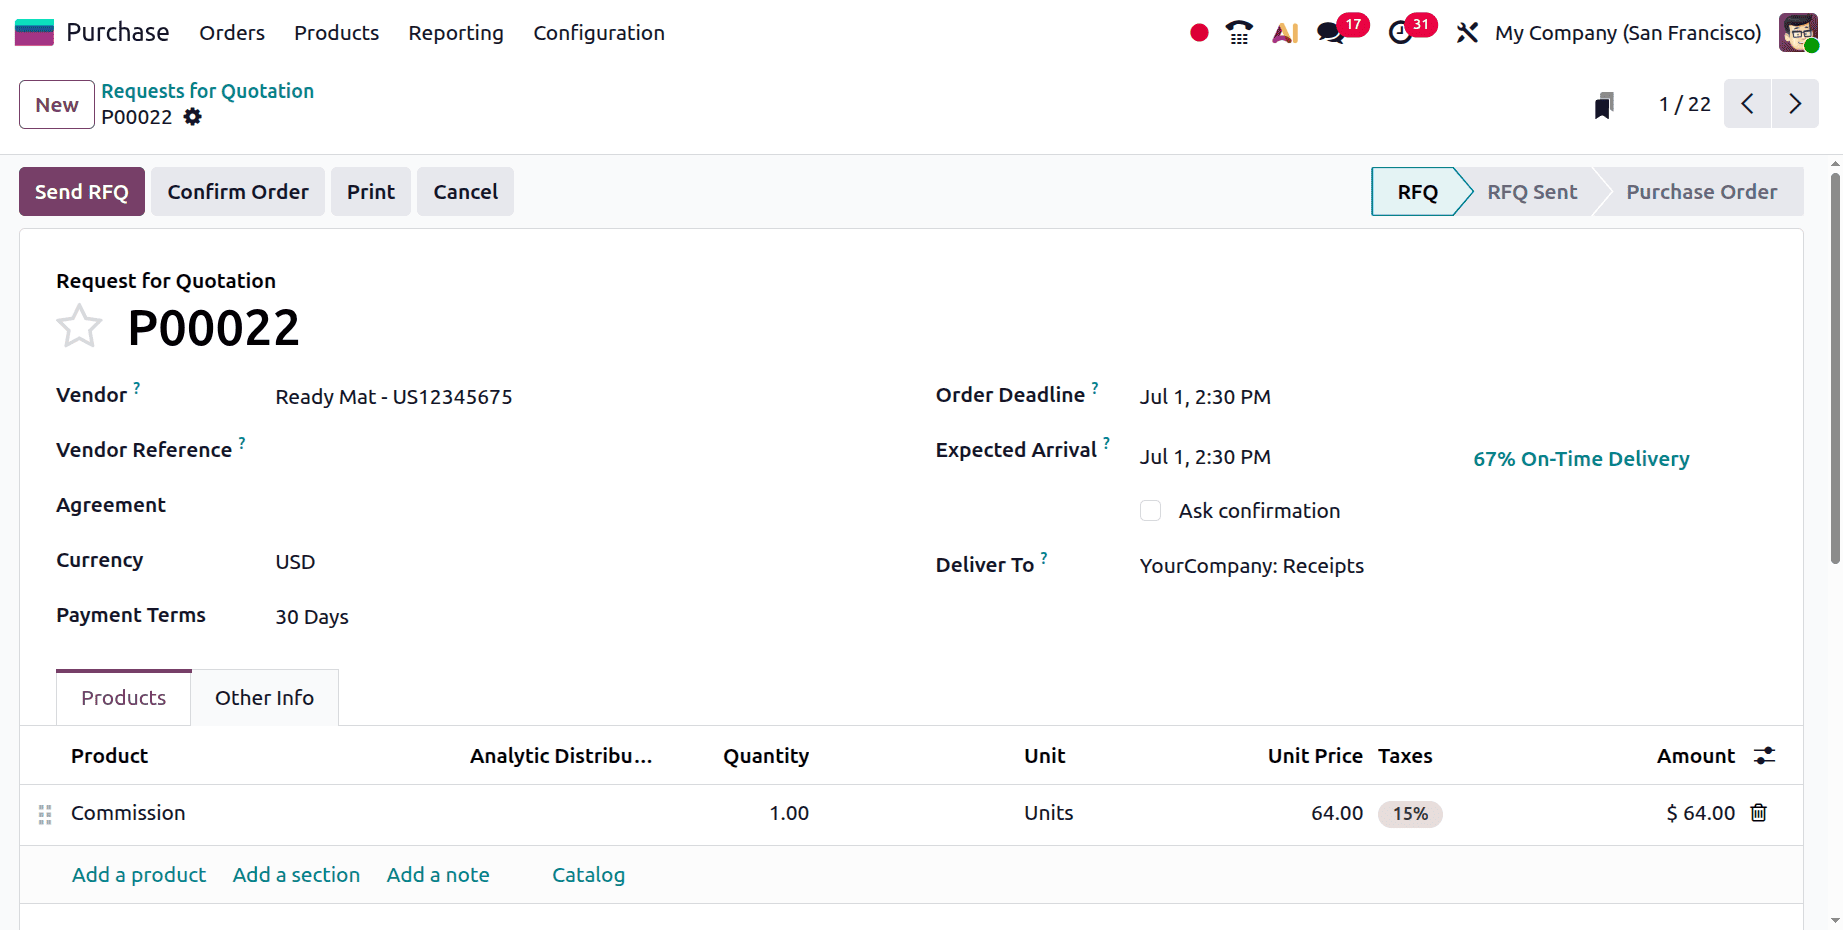Open the VoIP phone icon

[x=1239, y=33]
